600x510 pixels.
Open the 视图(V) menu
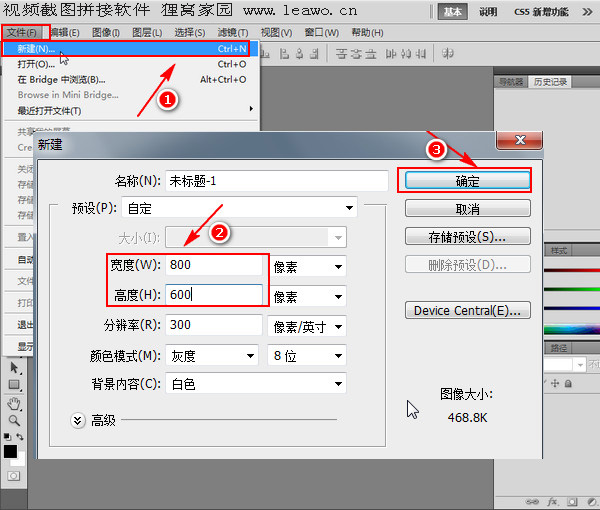[276, 33]
